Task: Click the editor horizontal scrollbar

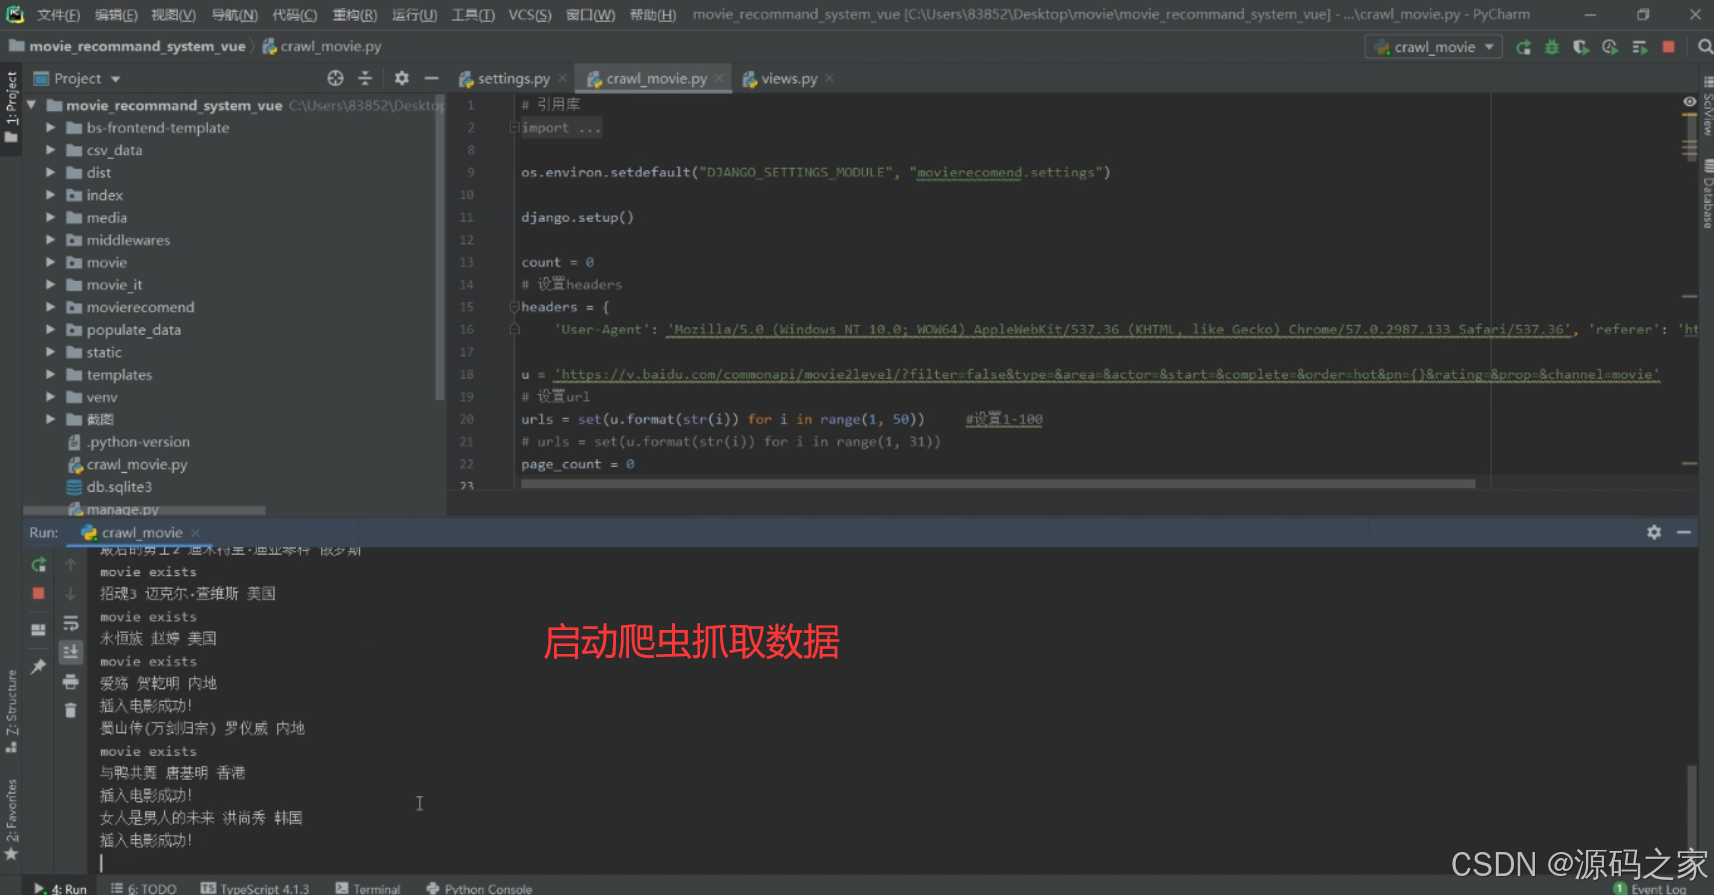Action: (x=997, y=484)
